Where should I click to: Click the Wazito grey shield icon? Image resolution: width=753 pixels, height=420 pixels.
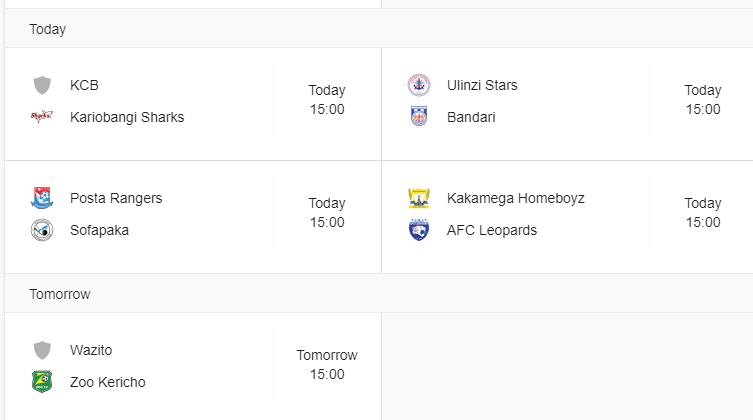click(42, 350)
